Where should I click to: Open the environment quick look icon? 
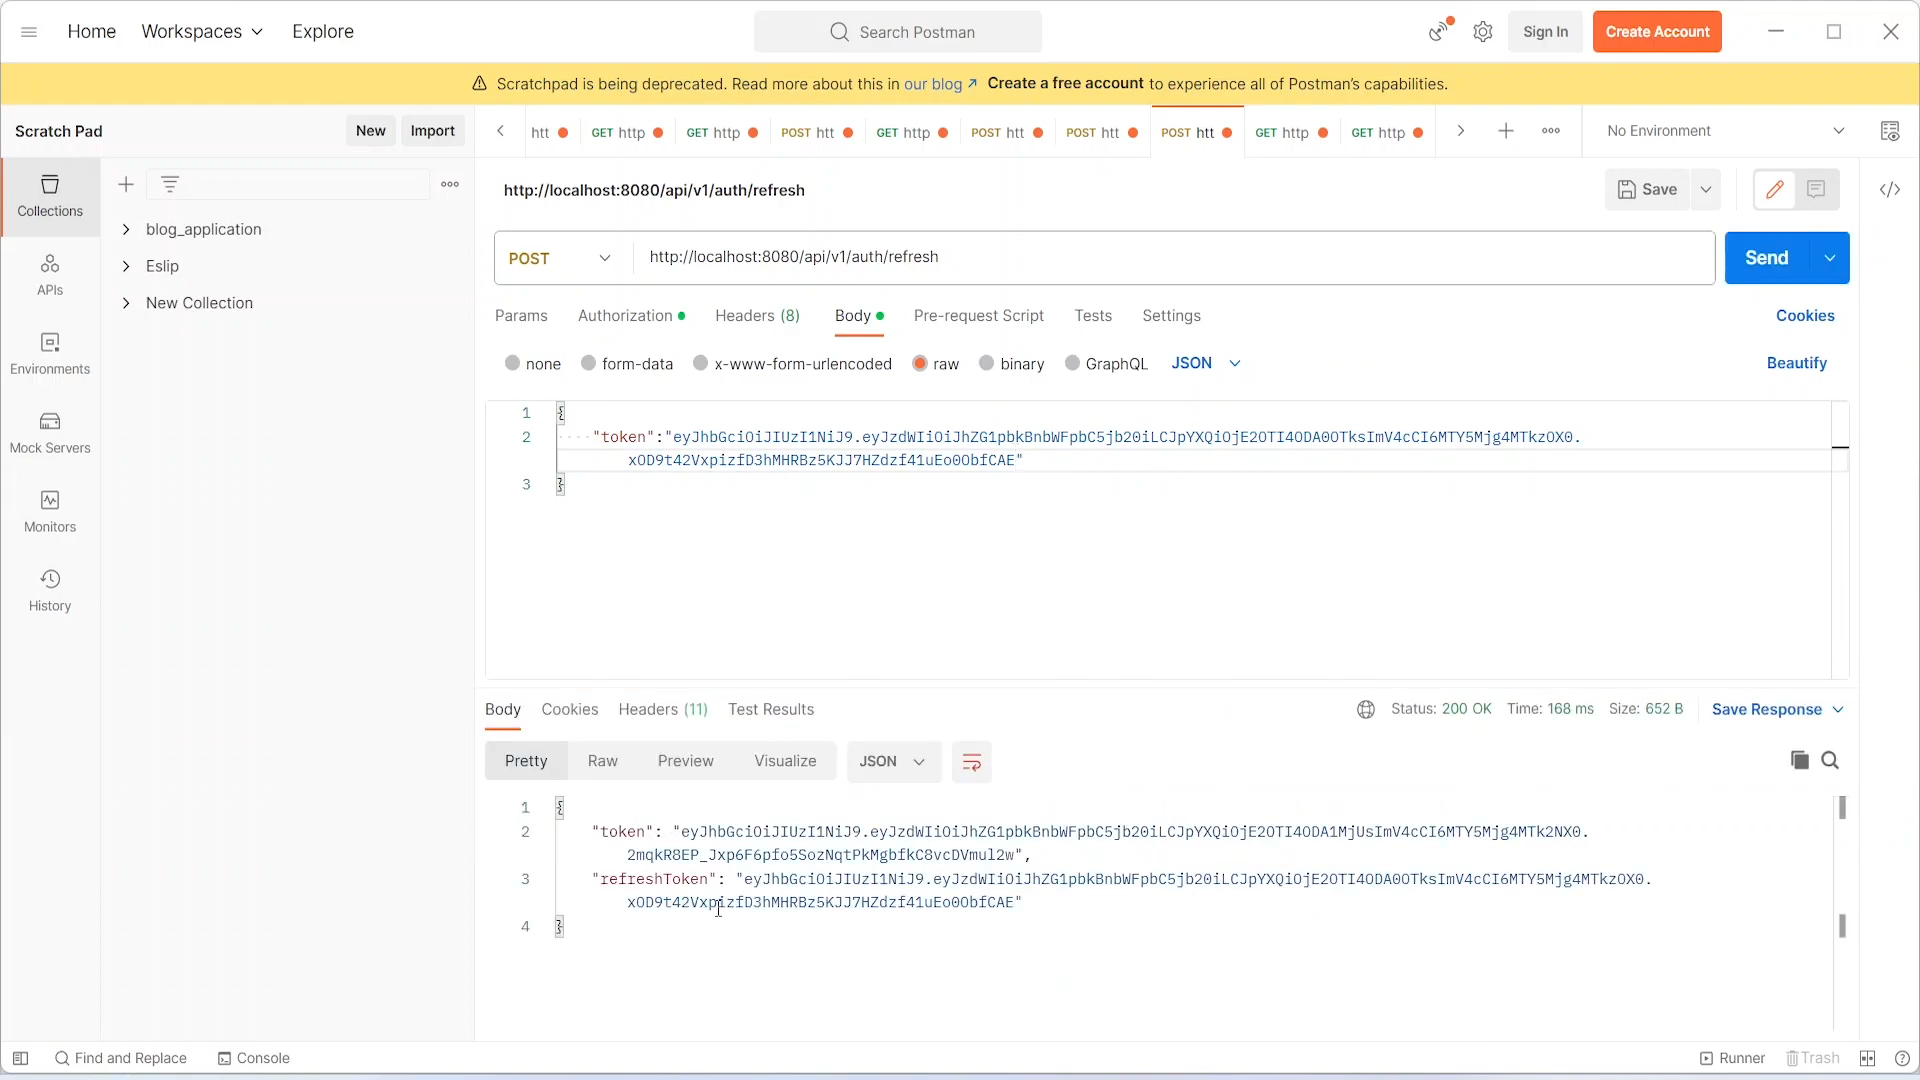click(1890, 131)
